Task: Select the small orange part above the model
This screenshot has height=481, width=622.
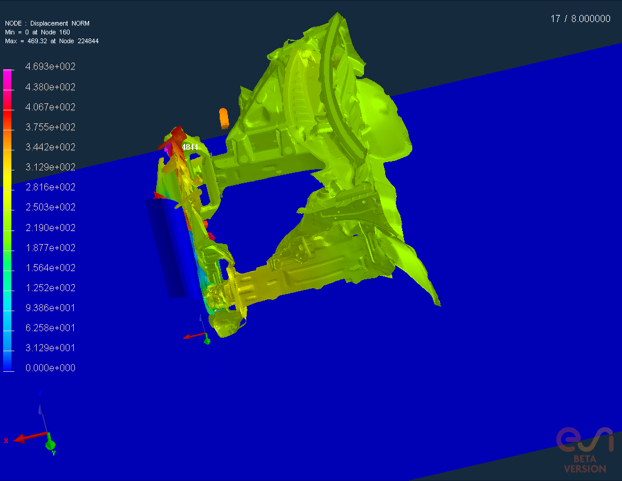Action: (x=224, y=116)
